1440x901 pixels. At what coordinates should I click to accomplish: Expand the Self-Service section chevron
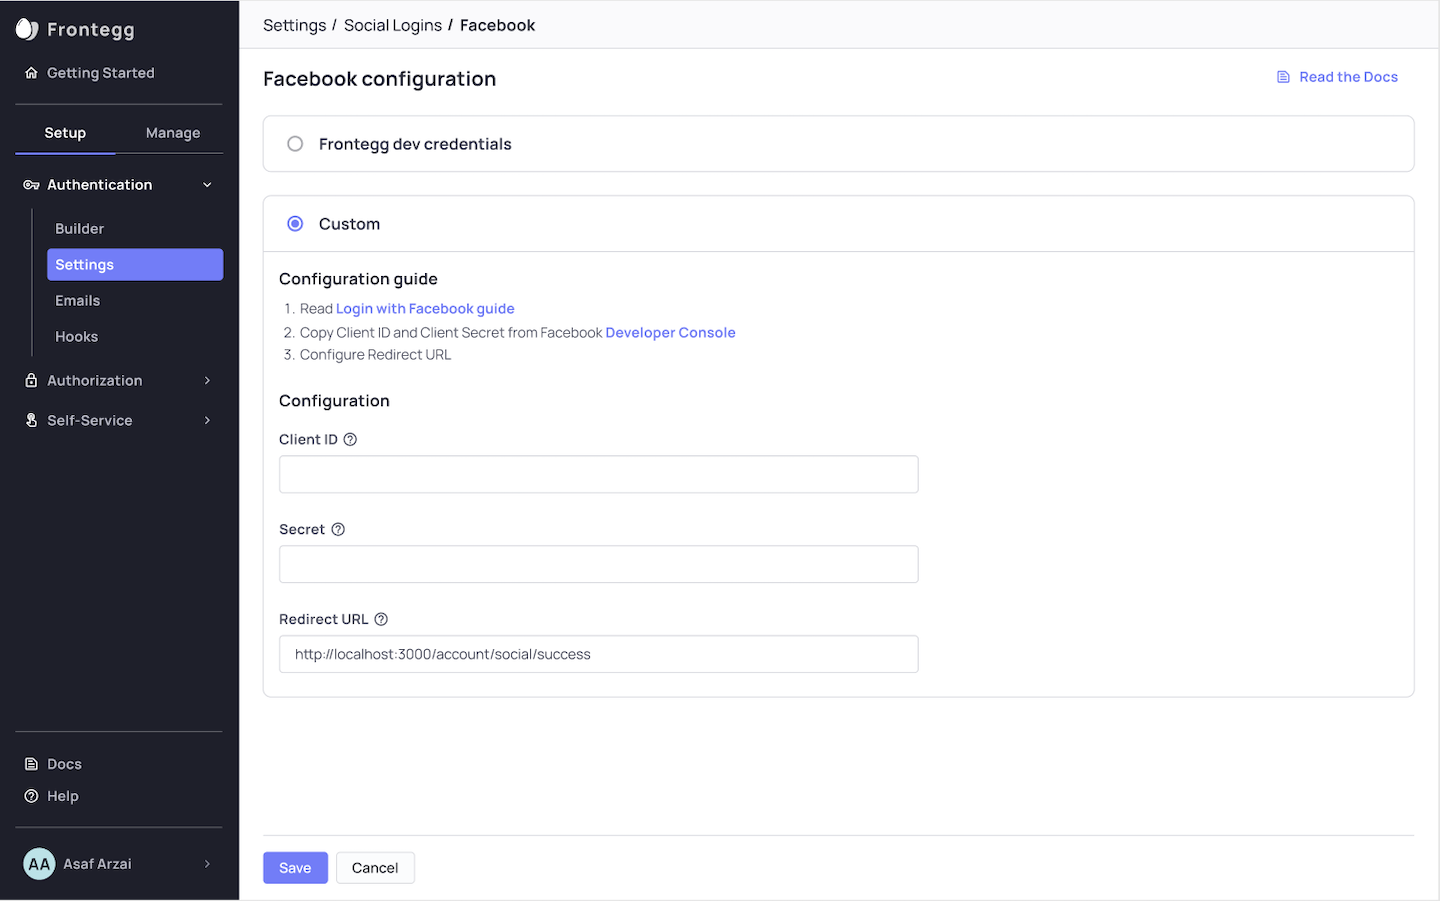coord(207,420)
